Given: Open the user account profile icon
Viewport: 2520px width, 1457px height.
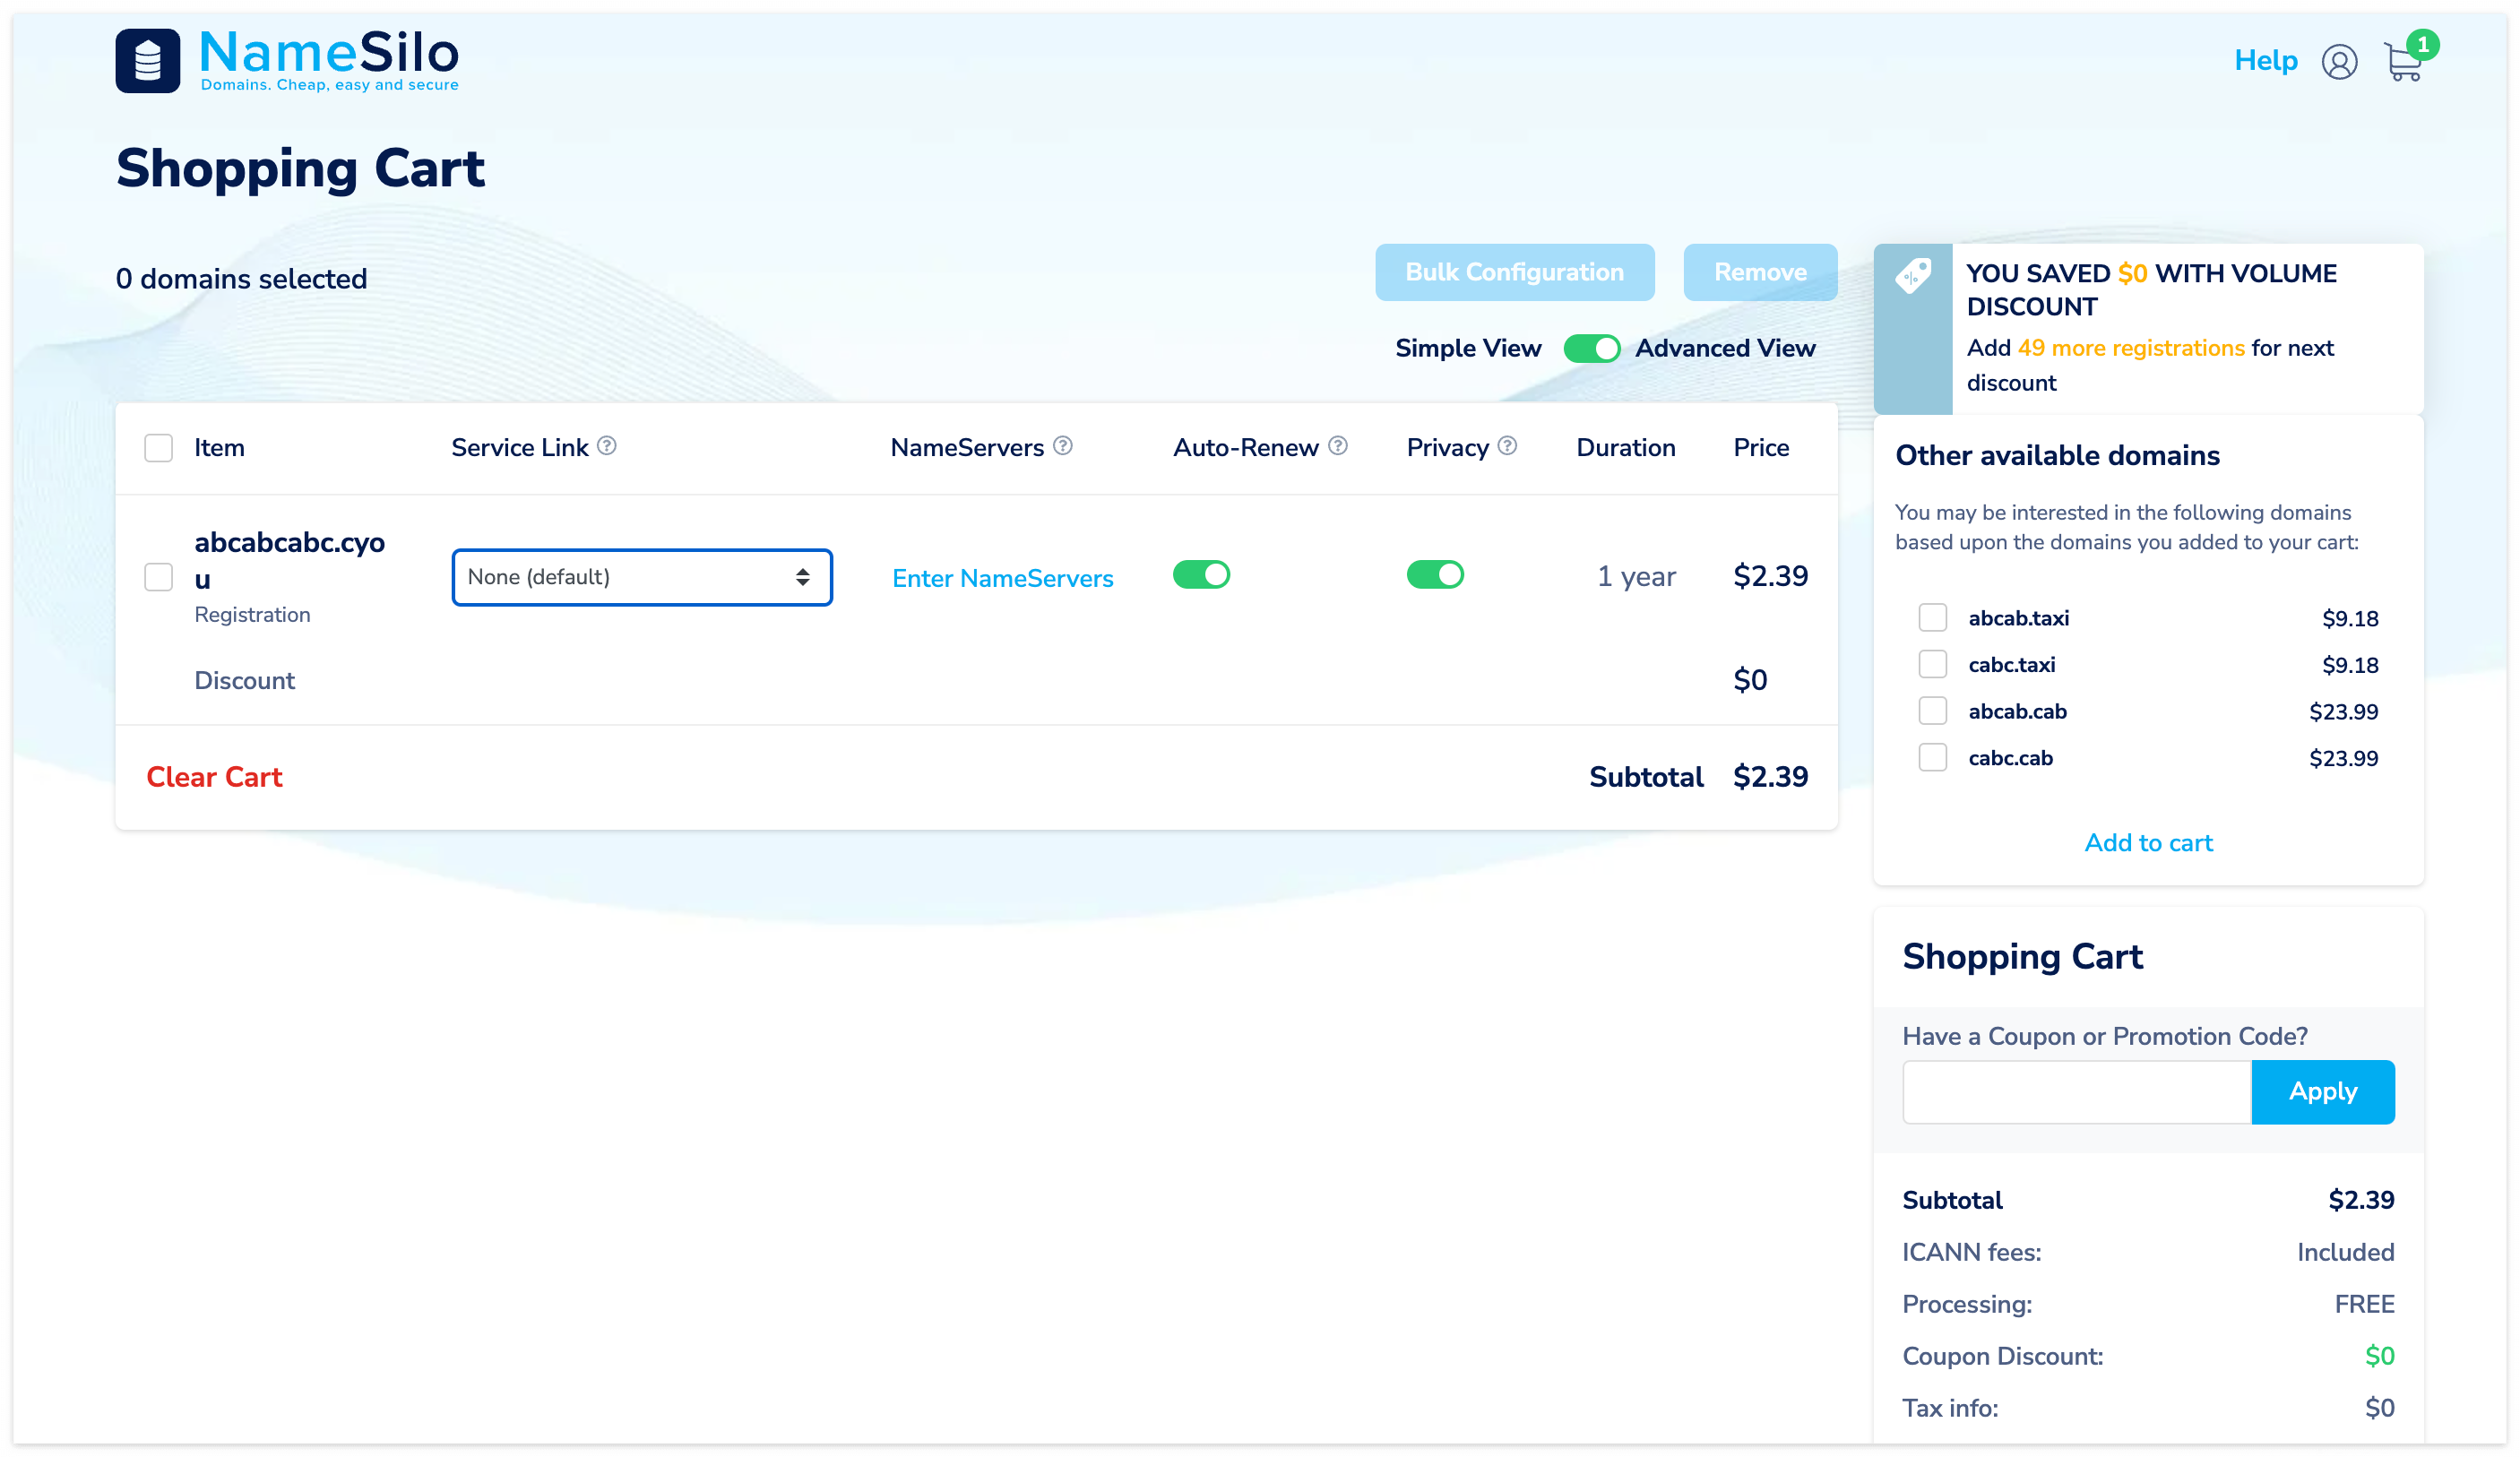Looking at the screenshot, I should (2338, 62).
